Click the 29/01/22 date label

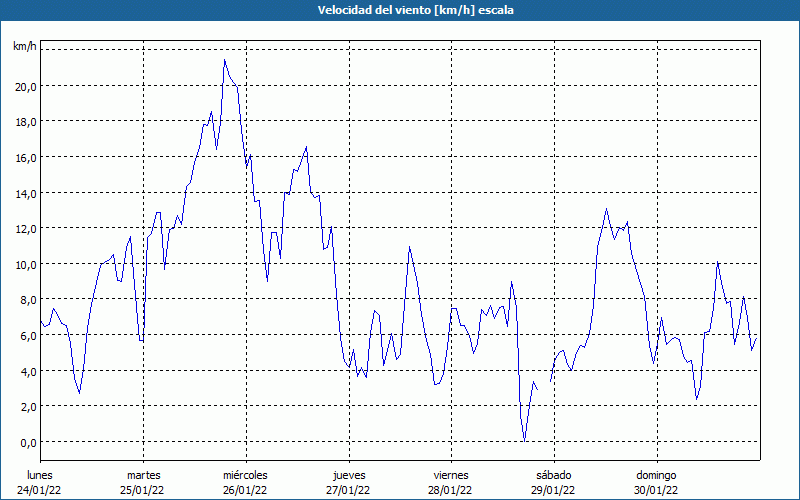[554, 490]
